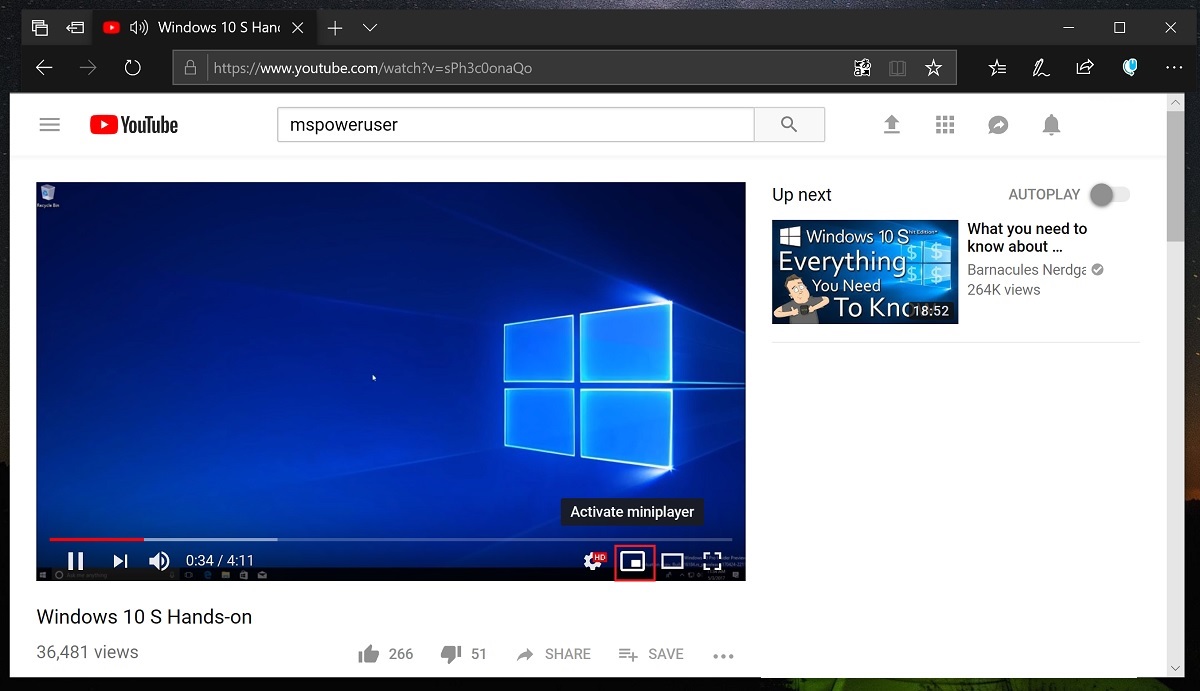
Task: Open the reading view icon
Action: (898, 68)
